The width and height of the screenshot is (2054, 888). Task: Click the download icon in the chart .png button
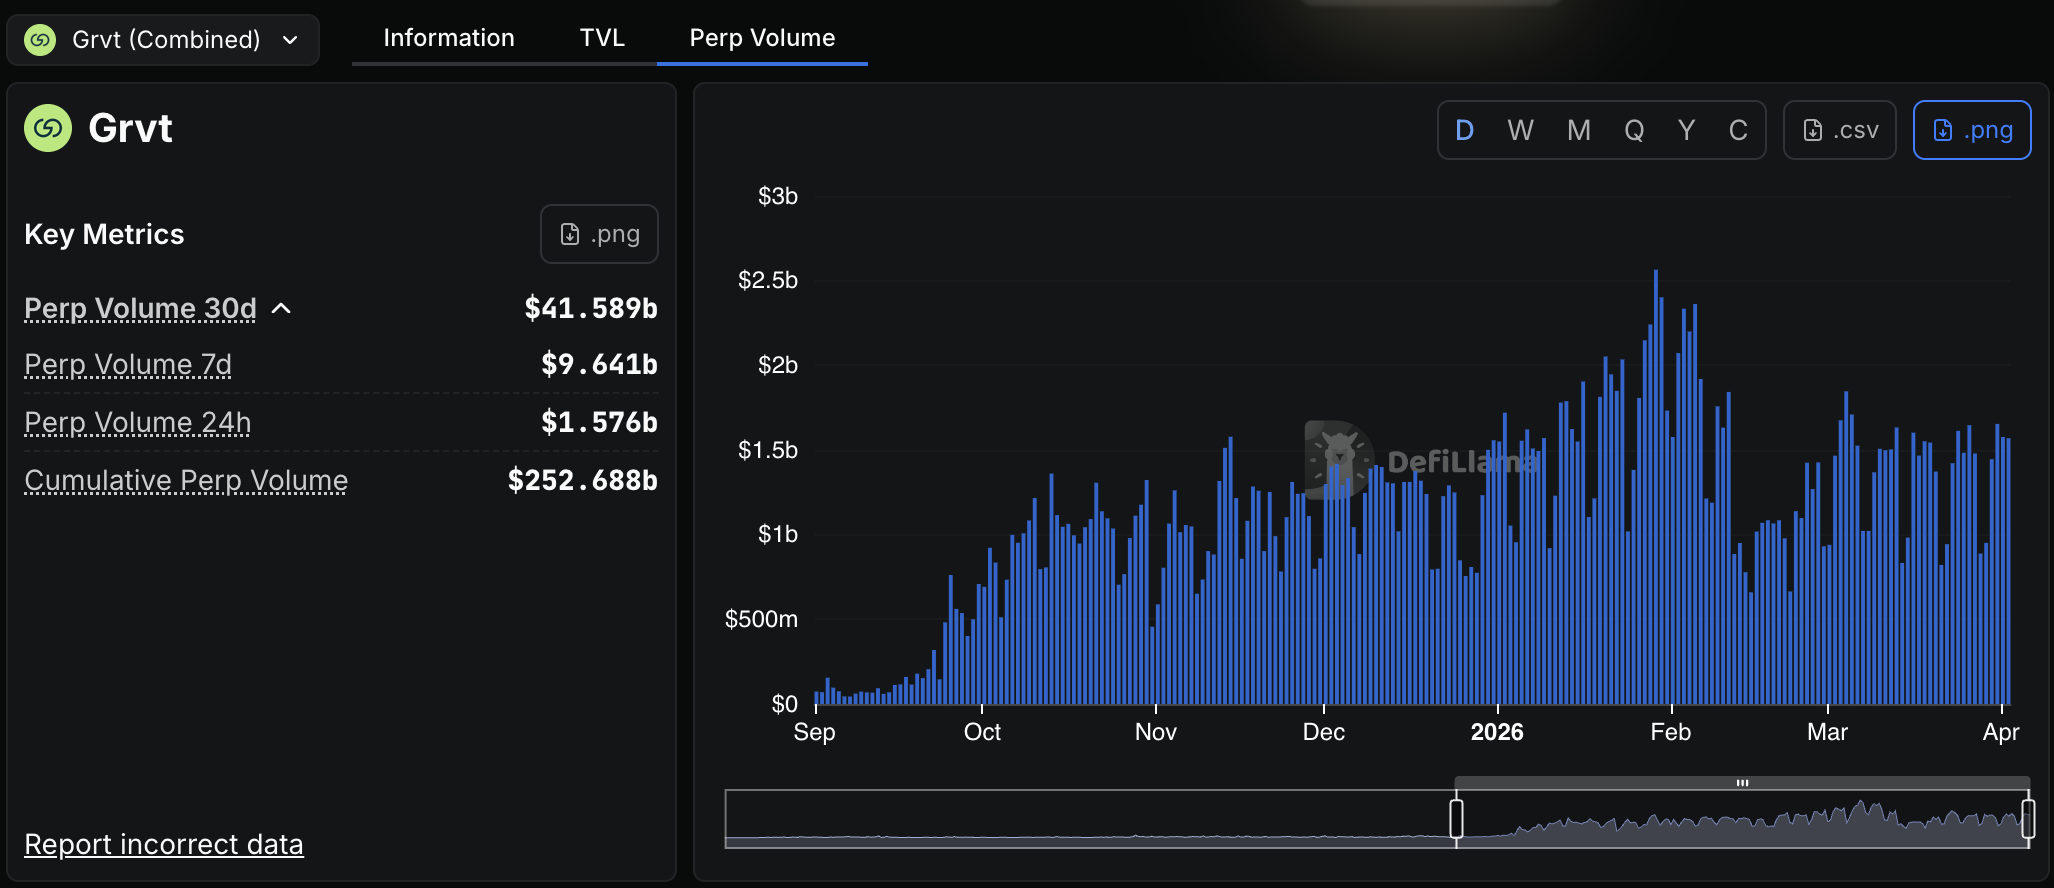tap(1943, 130)
